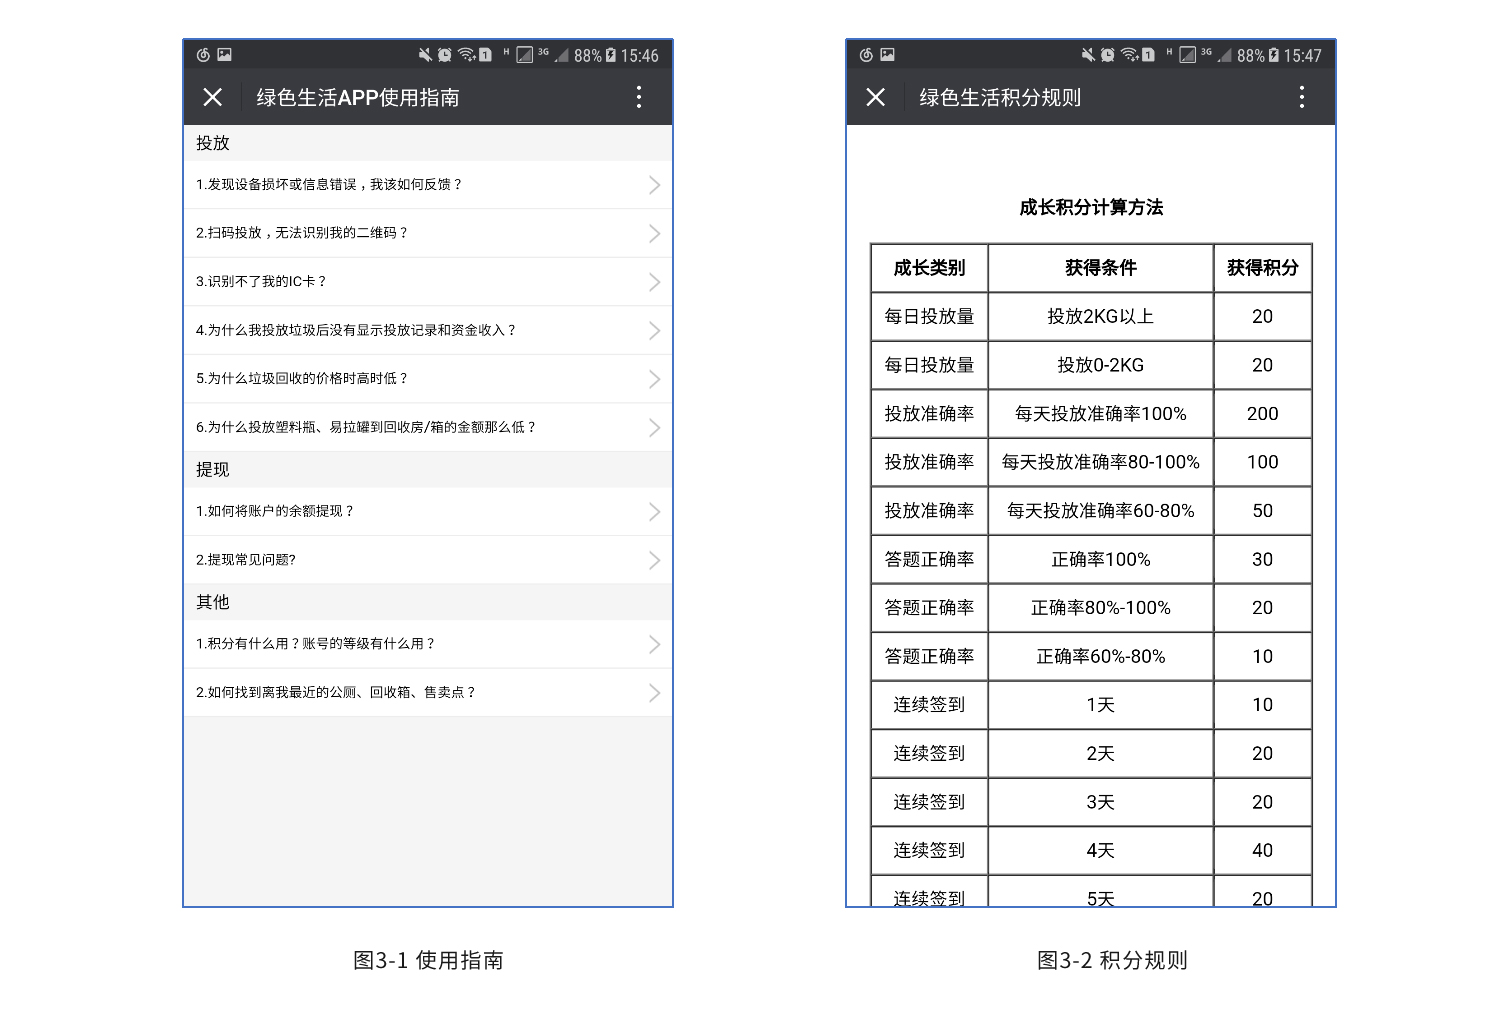Tap the 88% battery indicator in 15:47 status bar
The width and height of the screenshot is (1512, 1015).
coord(1258,56)
